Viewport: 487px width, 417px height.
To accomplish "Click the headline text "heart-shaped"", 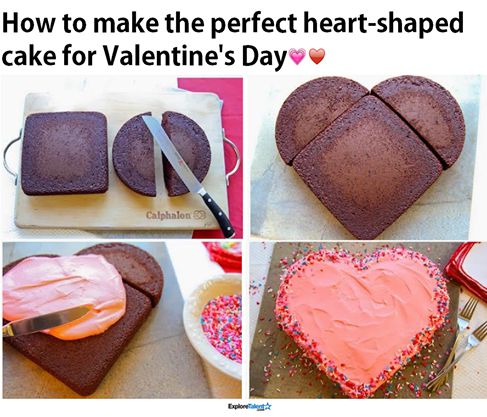I will (x=382, y=23).
